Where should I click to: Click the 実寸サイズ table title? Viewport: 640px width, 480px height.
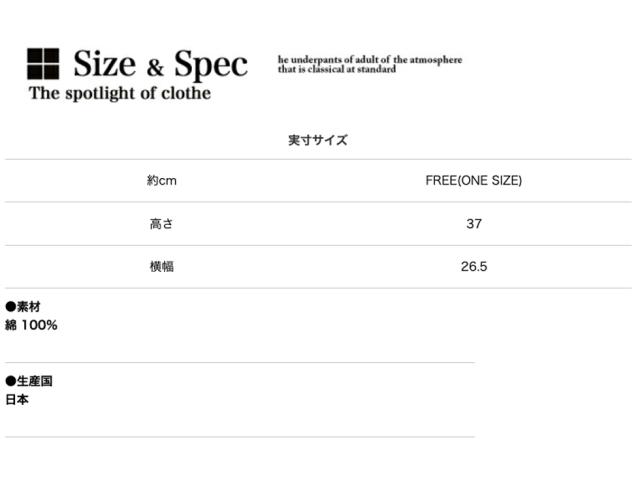(318, 140)
